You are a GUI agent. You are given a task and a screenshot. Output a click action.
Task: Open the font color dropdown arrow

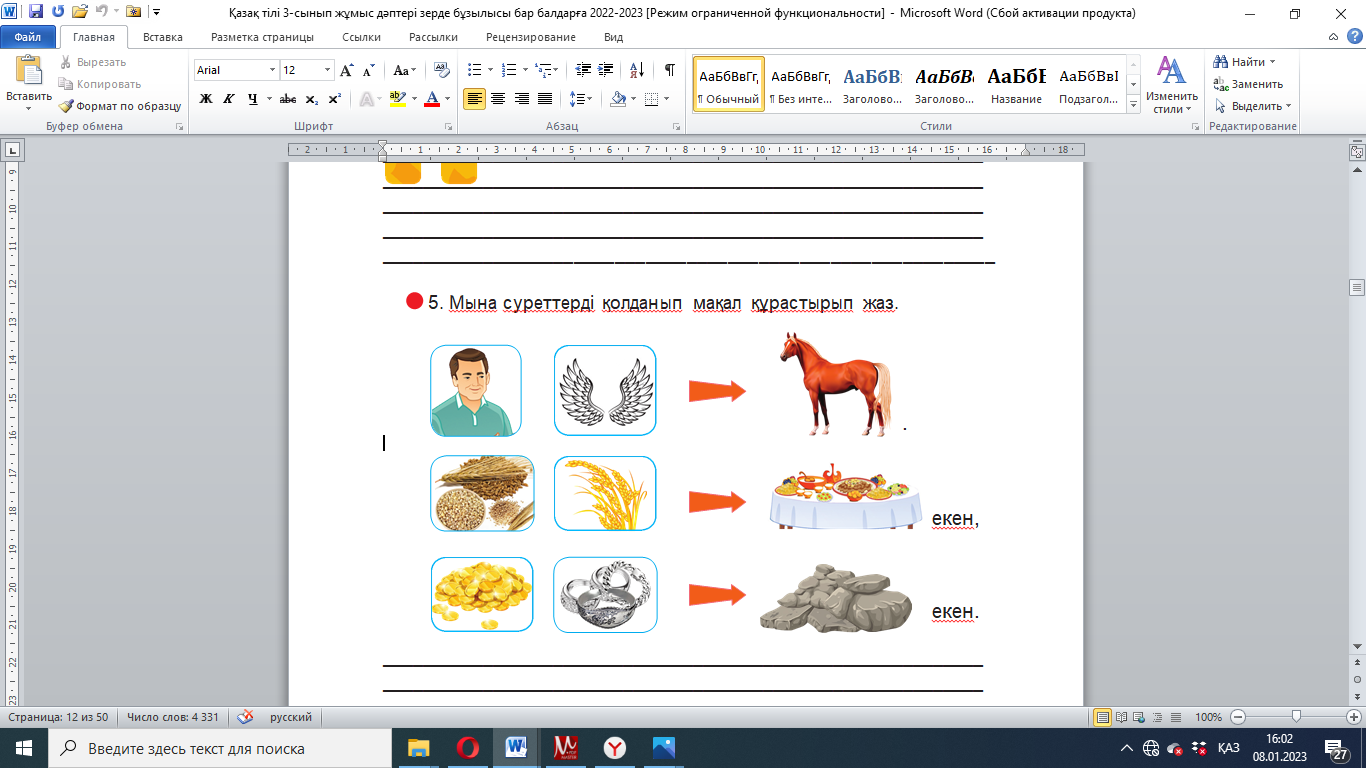coord(446,99)
